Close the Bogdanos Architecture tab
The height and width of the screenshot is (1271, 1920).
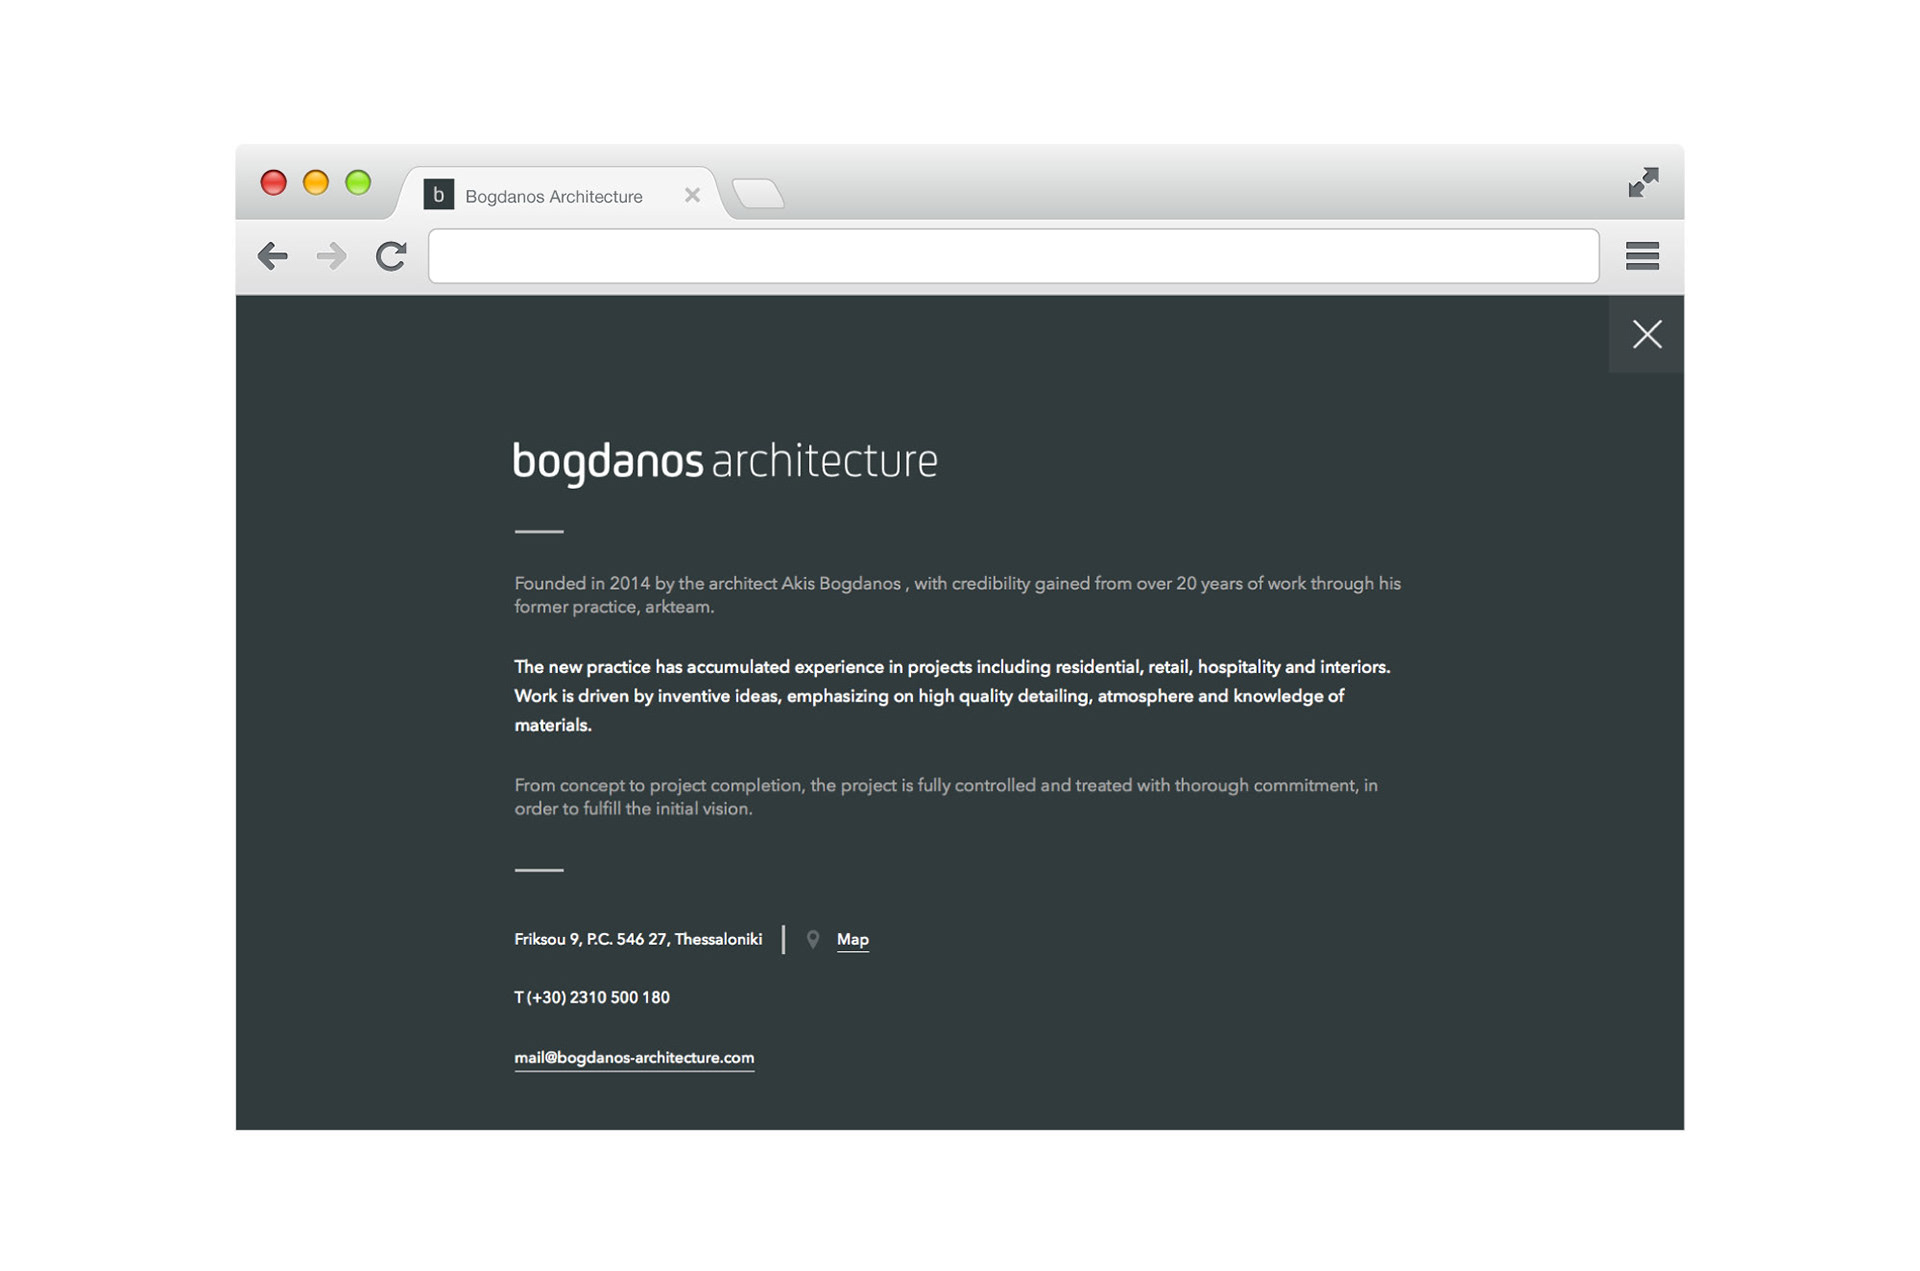(x=692, y=195)
